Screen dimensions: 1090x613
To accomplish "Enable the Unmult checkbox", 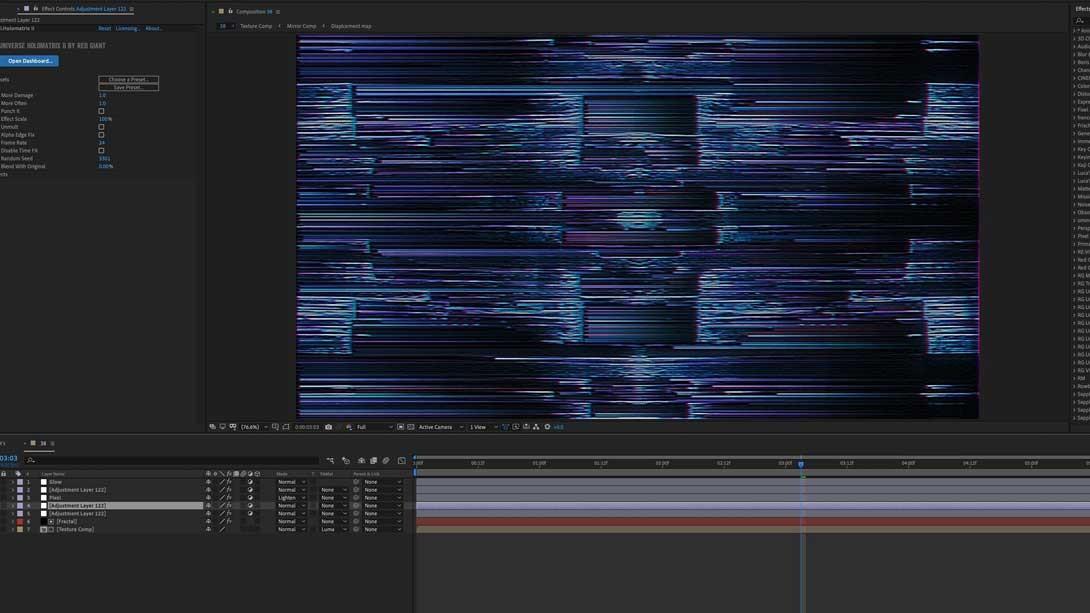I will pyautogui.click(x=101, y=127).
